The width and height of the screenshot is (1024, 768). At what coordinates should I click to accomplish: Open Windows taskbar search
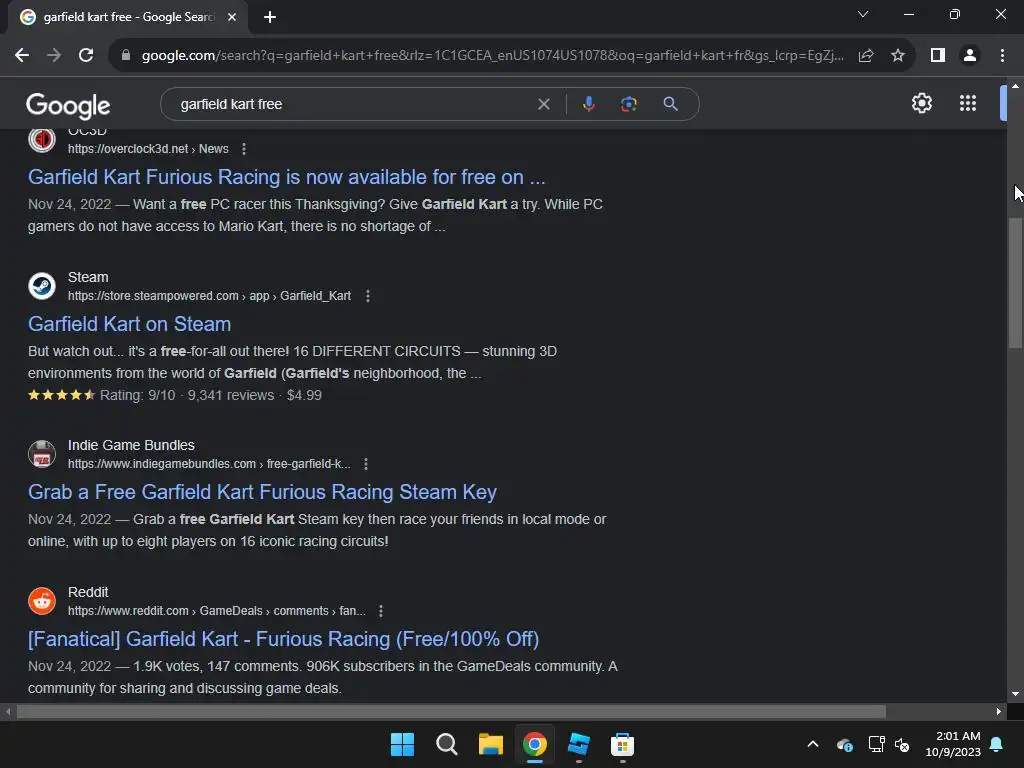447,744
